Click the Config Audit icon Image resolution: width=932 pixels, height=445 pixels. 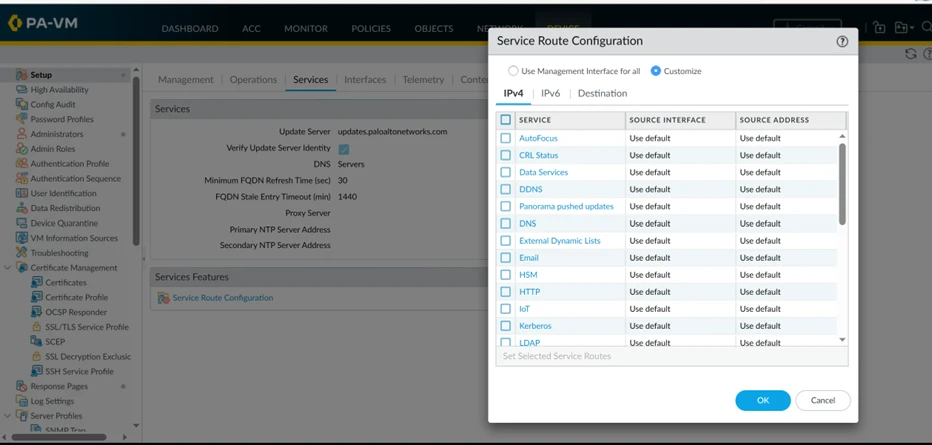click(21, 105)
